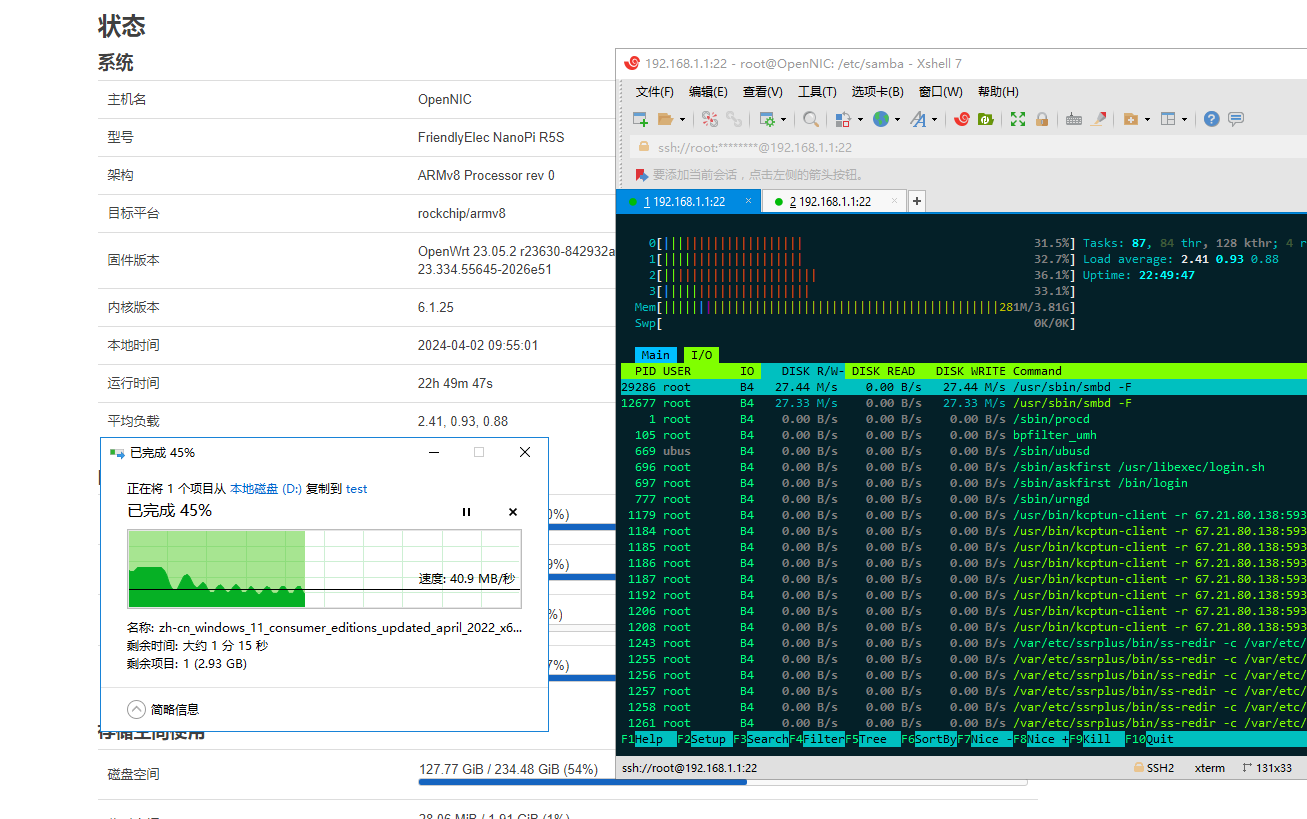Click the copy speed graph in dialog
Viewport: 1307px width, 819px height.
coord(324,569)
